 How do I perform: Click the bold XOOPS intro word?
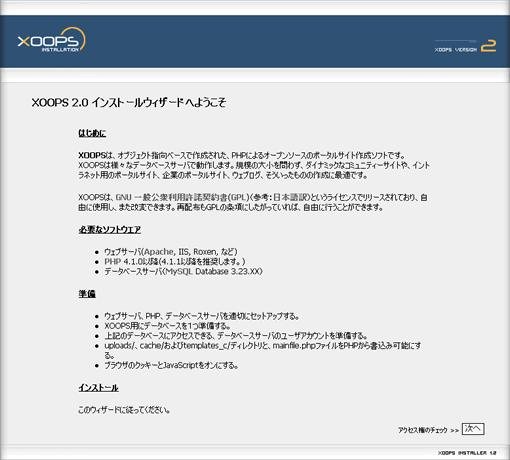[x=92, y=155]
